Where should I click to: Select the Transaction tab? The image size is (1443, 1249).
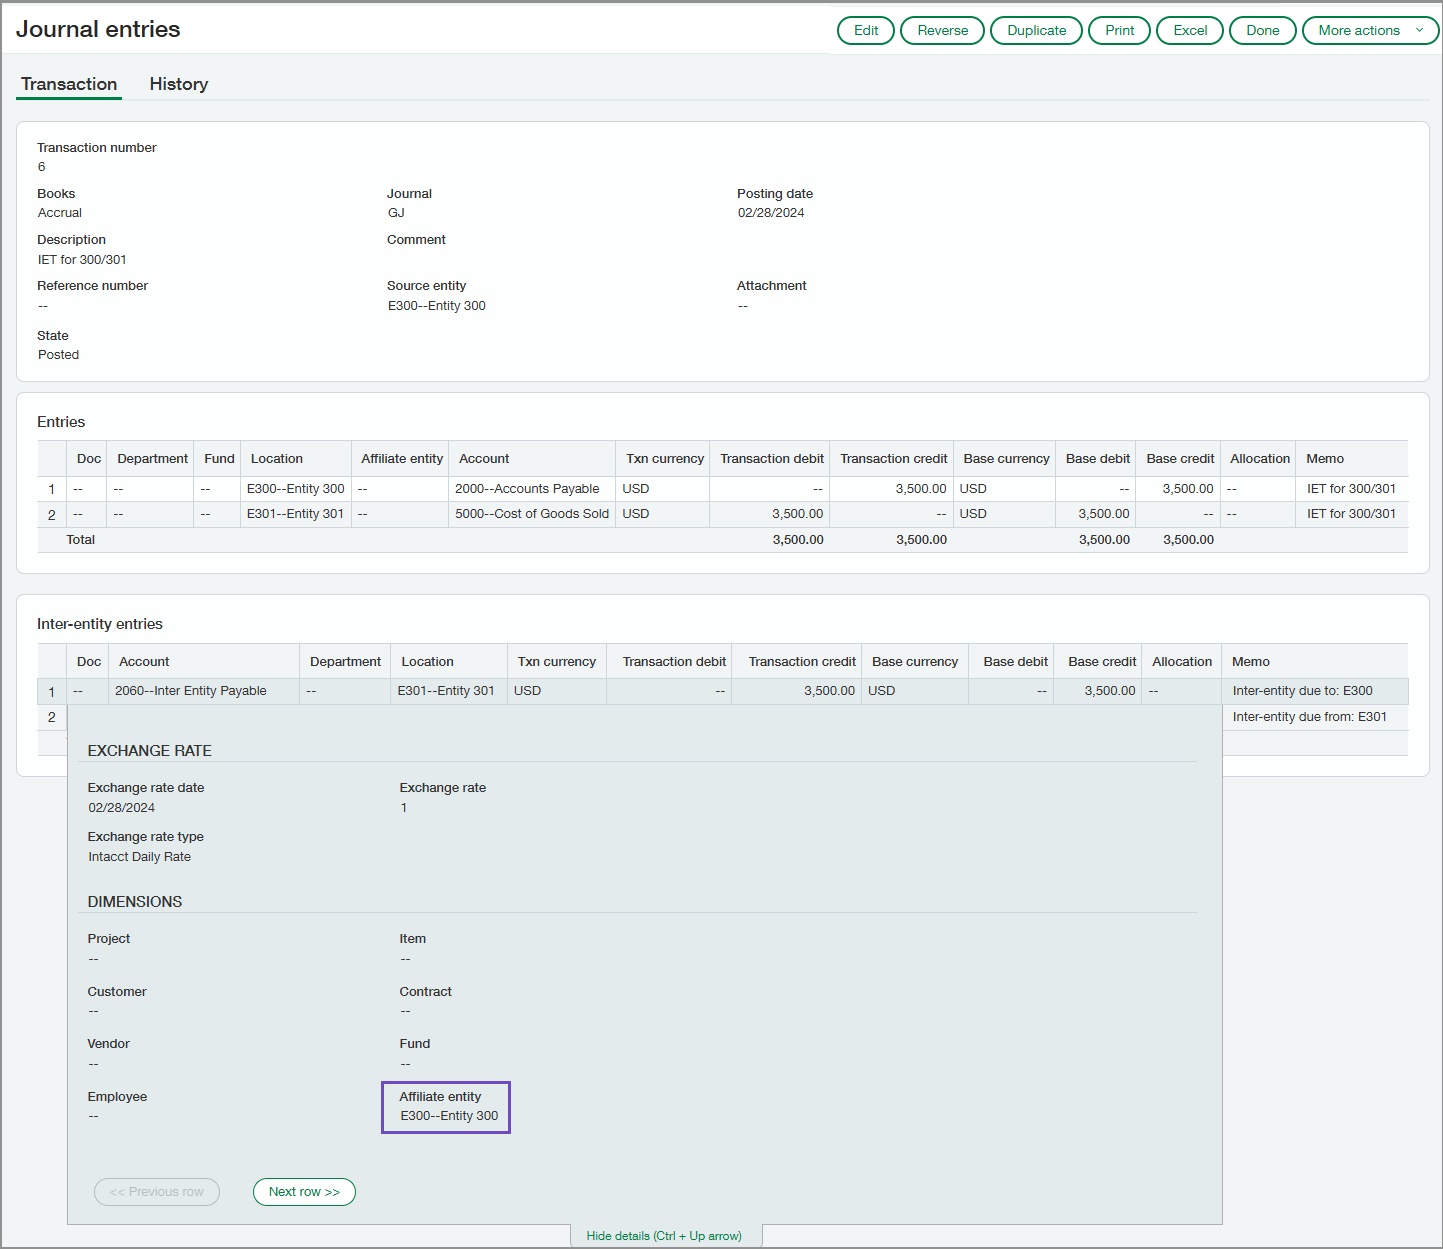click(67, 84)
